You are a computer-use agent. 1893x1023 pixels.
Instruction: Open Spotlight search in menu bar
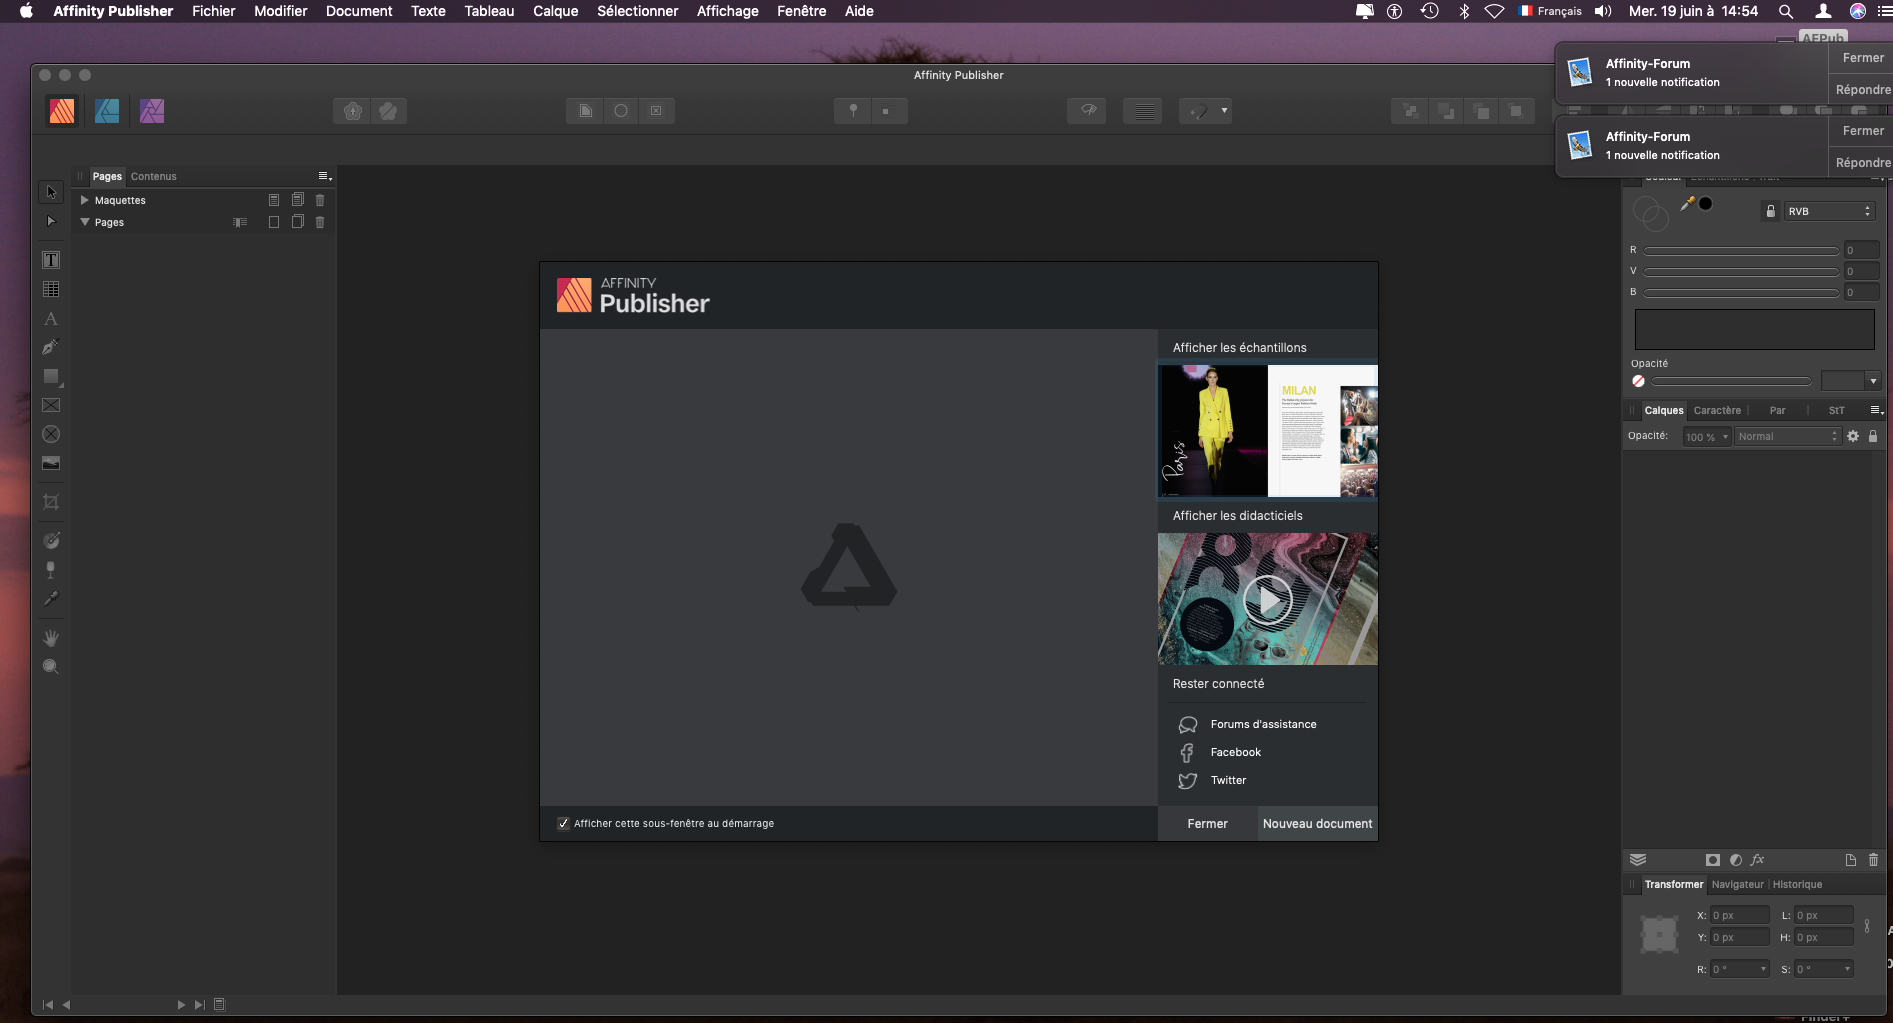tap(1785, 11)
